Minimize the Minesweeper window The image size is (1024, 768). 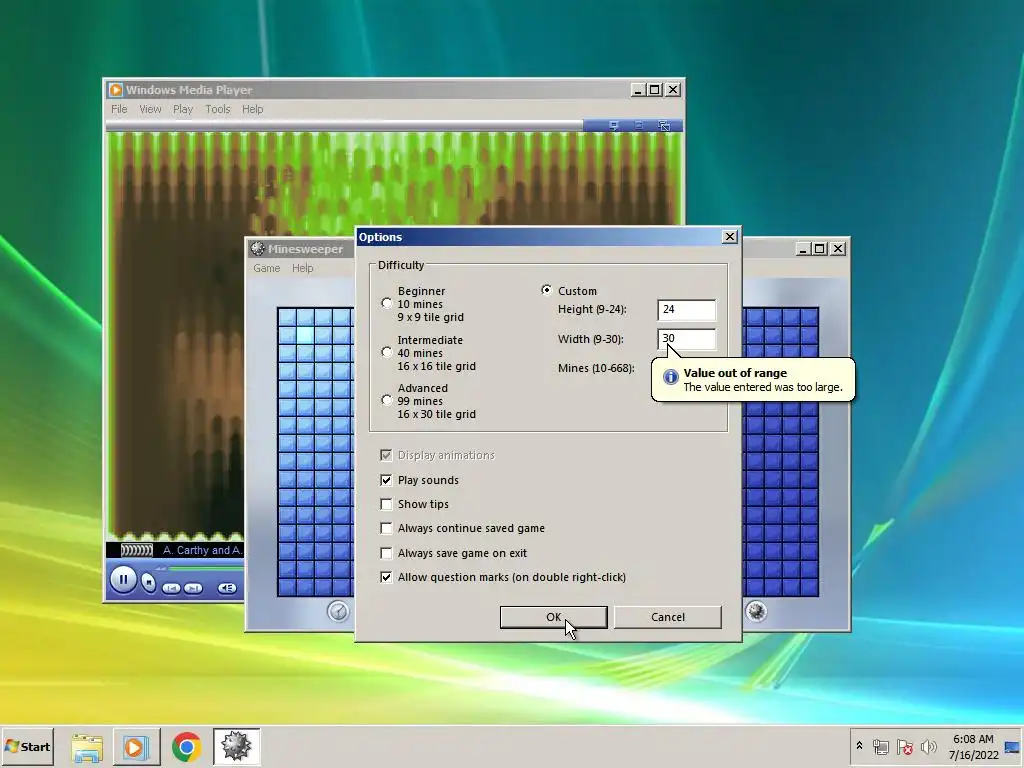(x=803, y=248)
